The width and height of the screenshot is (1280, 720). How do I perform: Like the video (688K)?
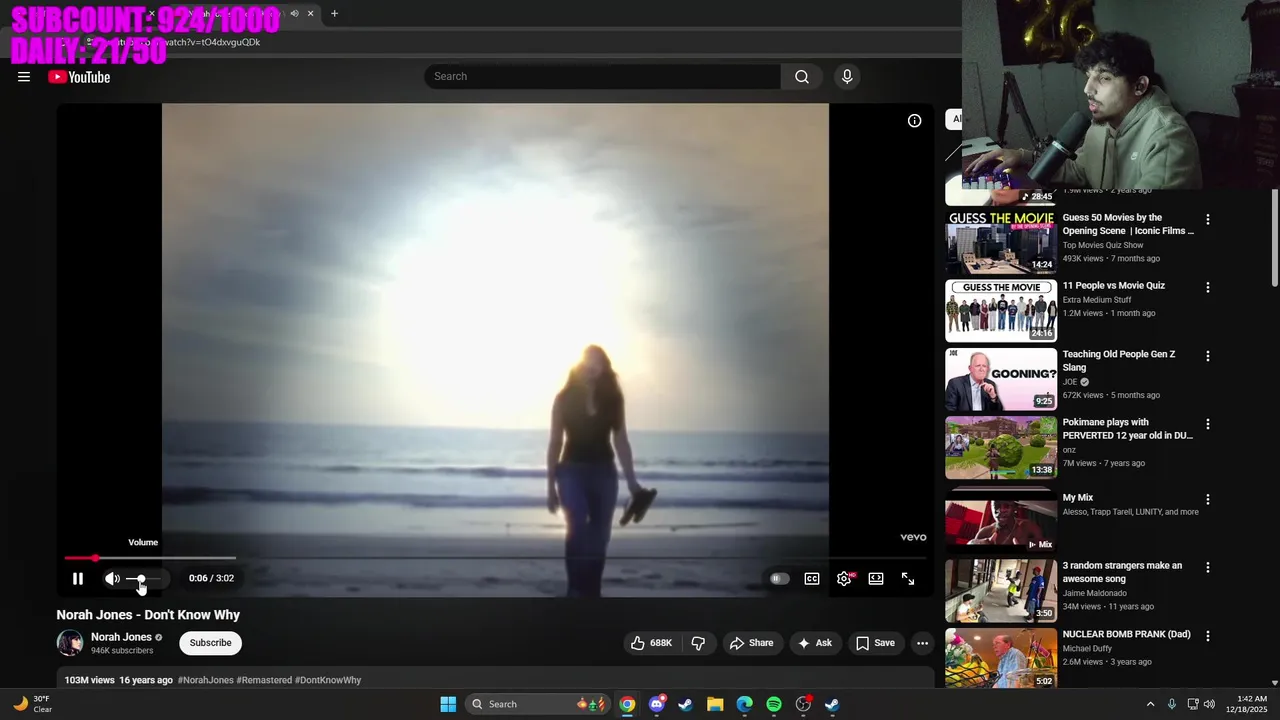click(x=651, y=643)
